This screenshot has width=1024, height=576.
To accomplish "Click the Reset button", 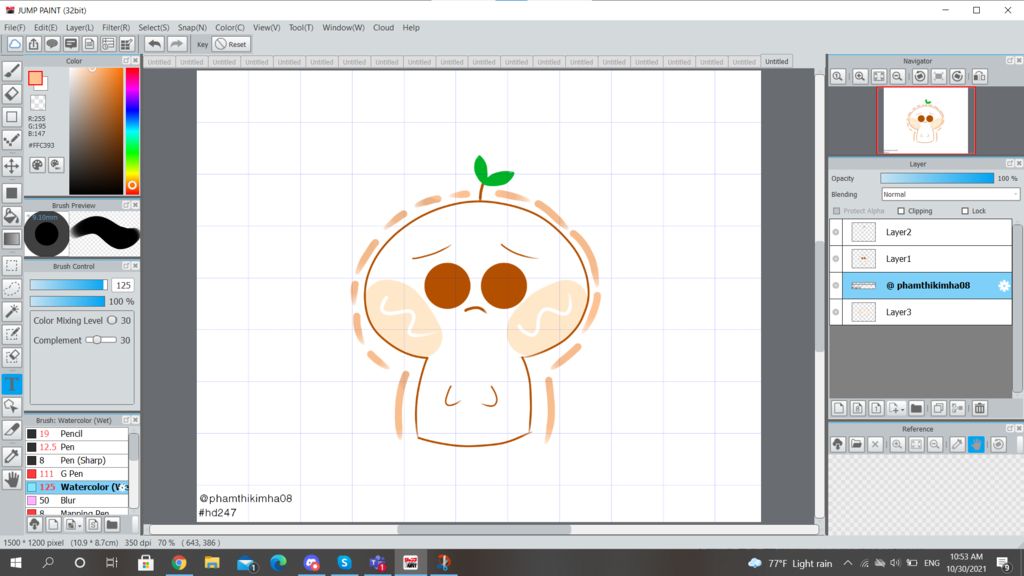I will [231, 44].
